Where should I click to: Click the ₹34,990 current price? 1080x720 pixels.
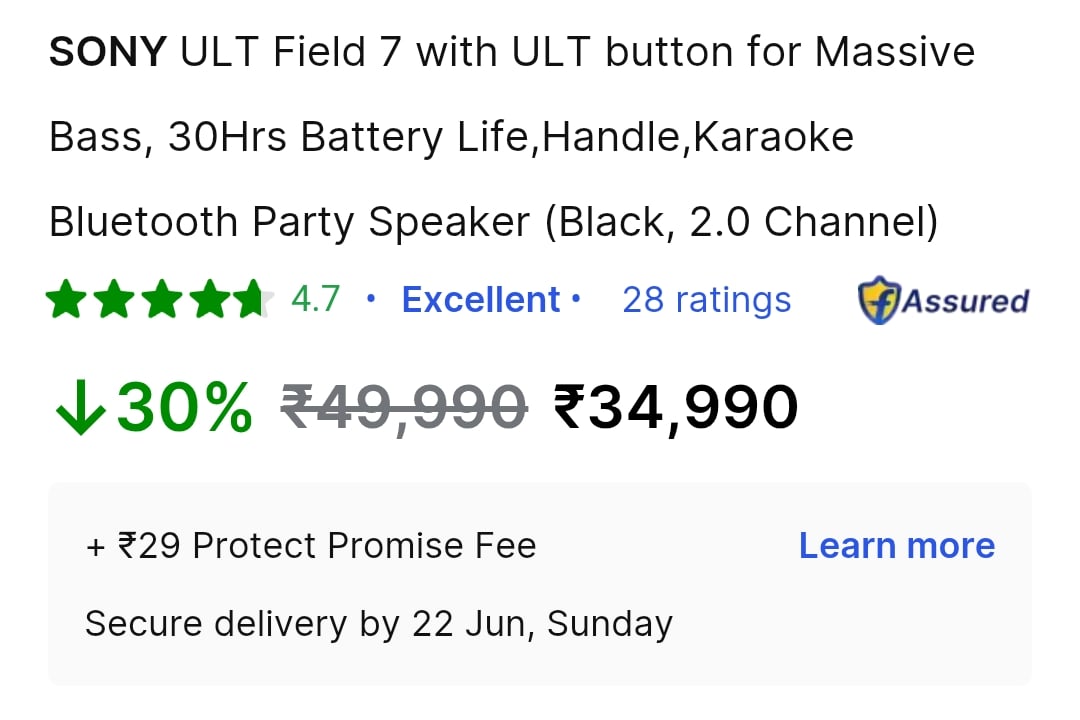coord(676,407)
